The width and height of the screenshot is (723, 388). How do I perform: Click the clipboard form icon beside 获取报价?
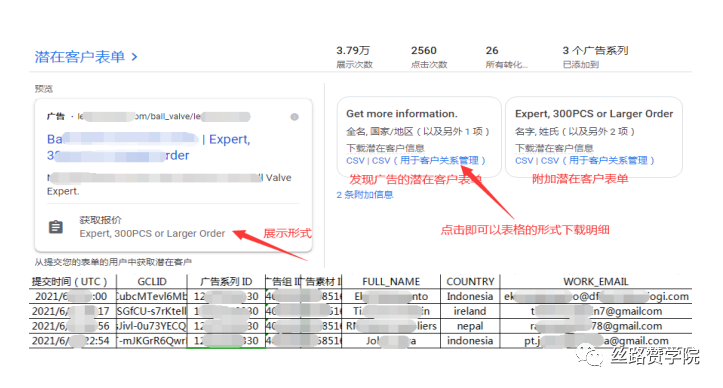[56, 227]
